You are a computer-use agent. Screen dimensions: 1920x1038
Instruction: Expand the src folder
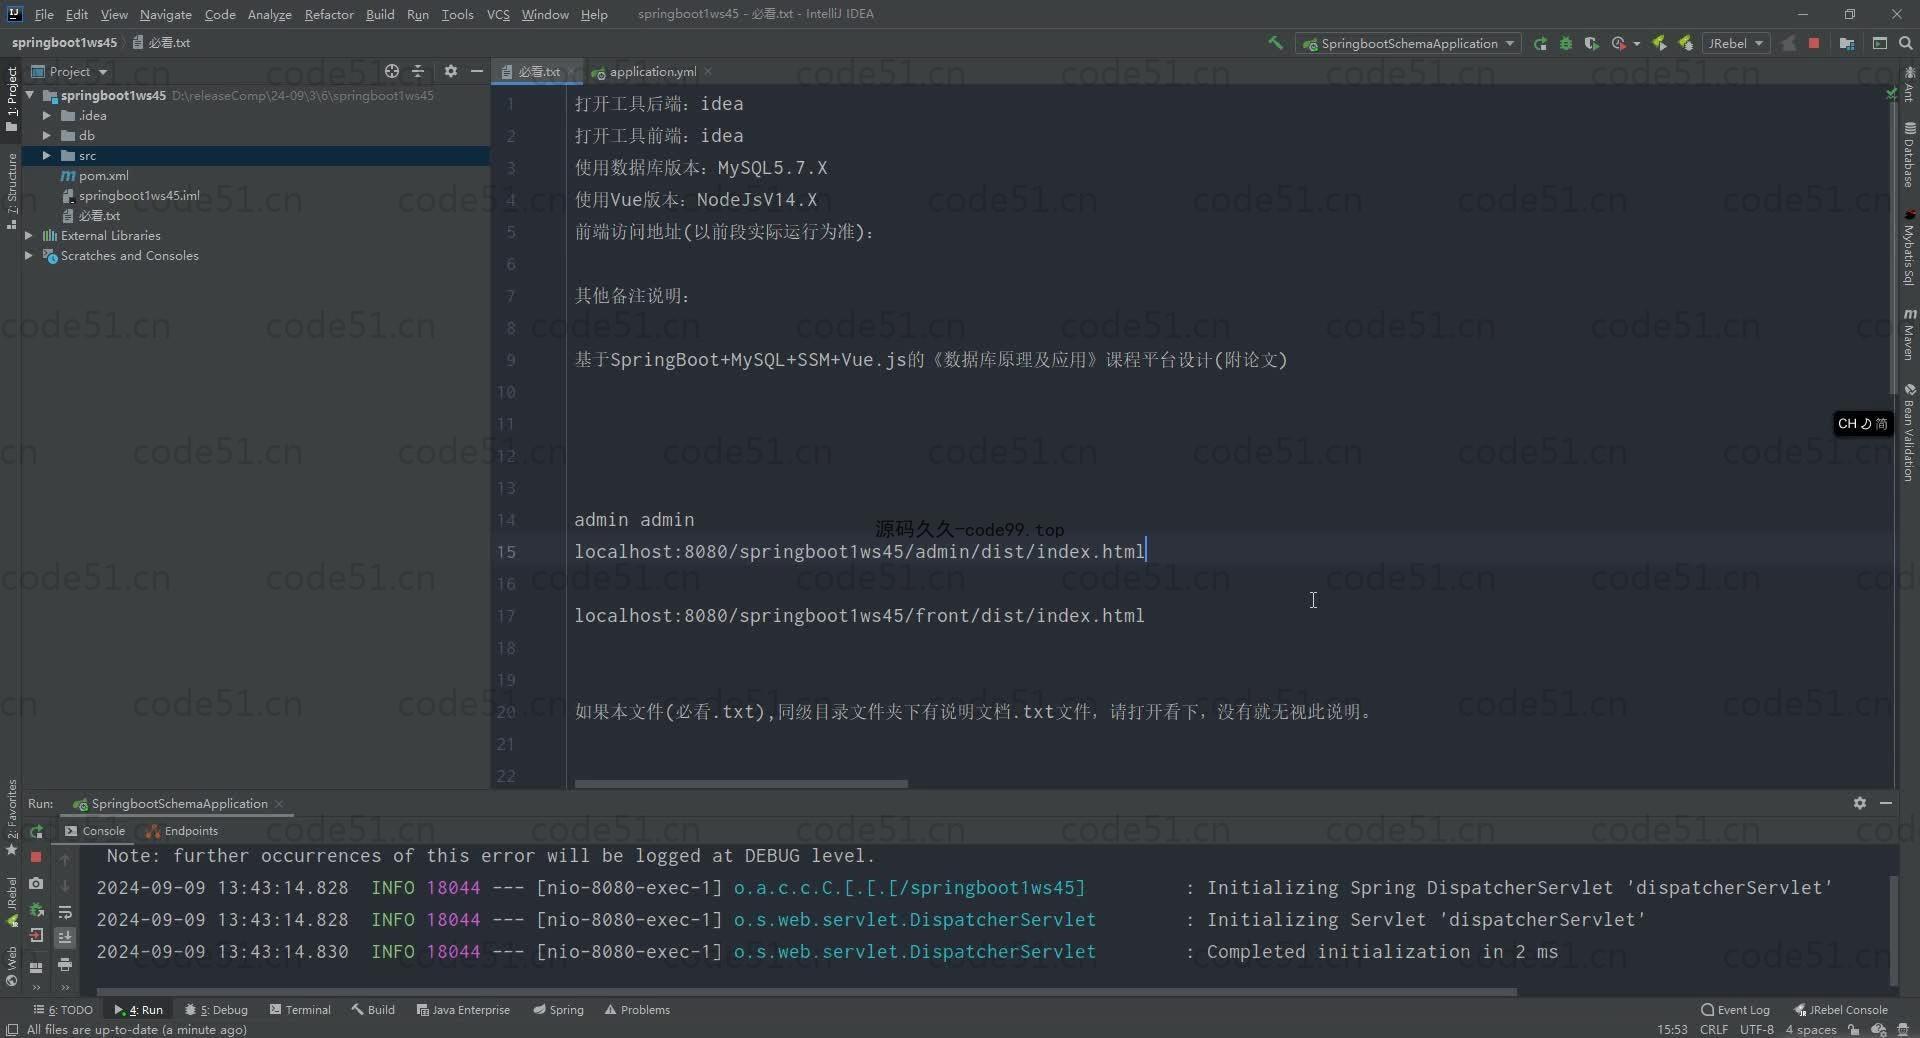(46, 155)
